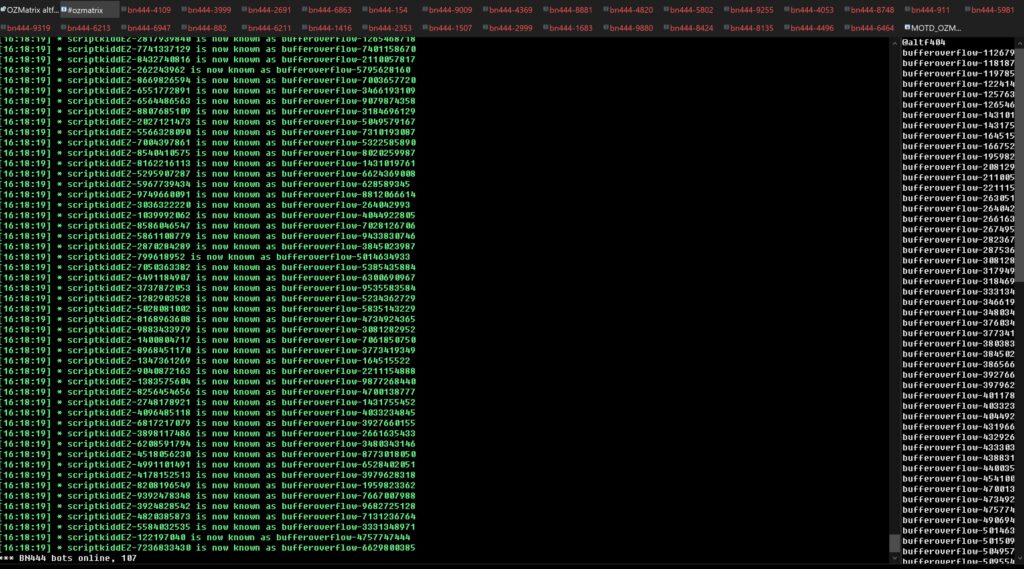Switch to bn444-1507 tab
This screenshot has width=1024, height=569.
[447, 28]
